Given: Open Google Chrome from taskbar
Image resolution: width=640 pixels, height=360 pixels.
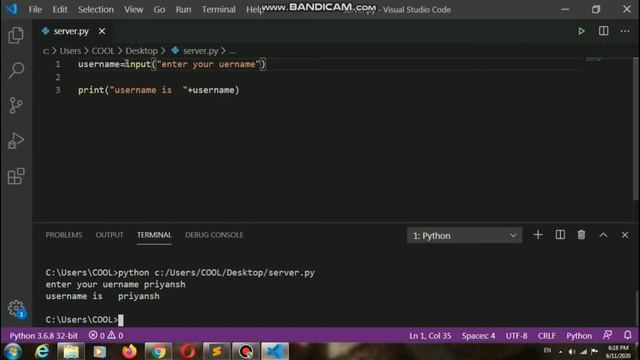Looking at the screenshot, I should pyautogui.click(x=158, y=351).
